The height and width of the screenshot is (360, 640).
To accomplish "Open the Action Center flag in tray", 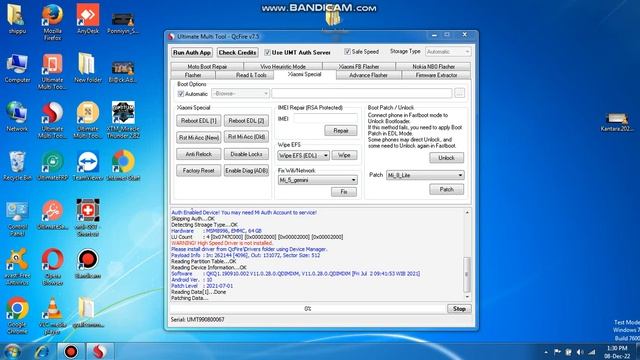I will click(x=557, y=352).
